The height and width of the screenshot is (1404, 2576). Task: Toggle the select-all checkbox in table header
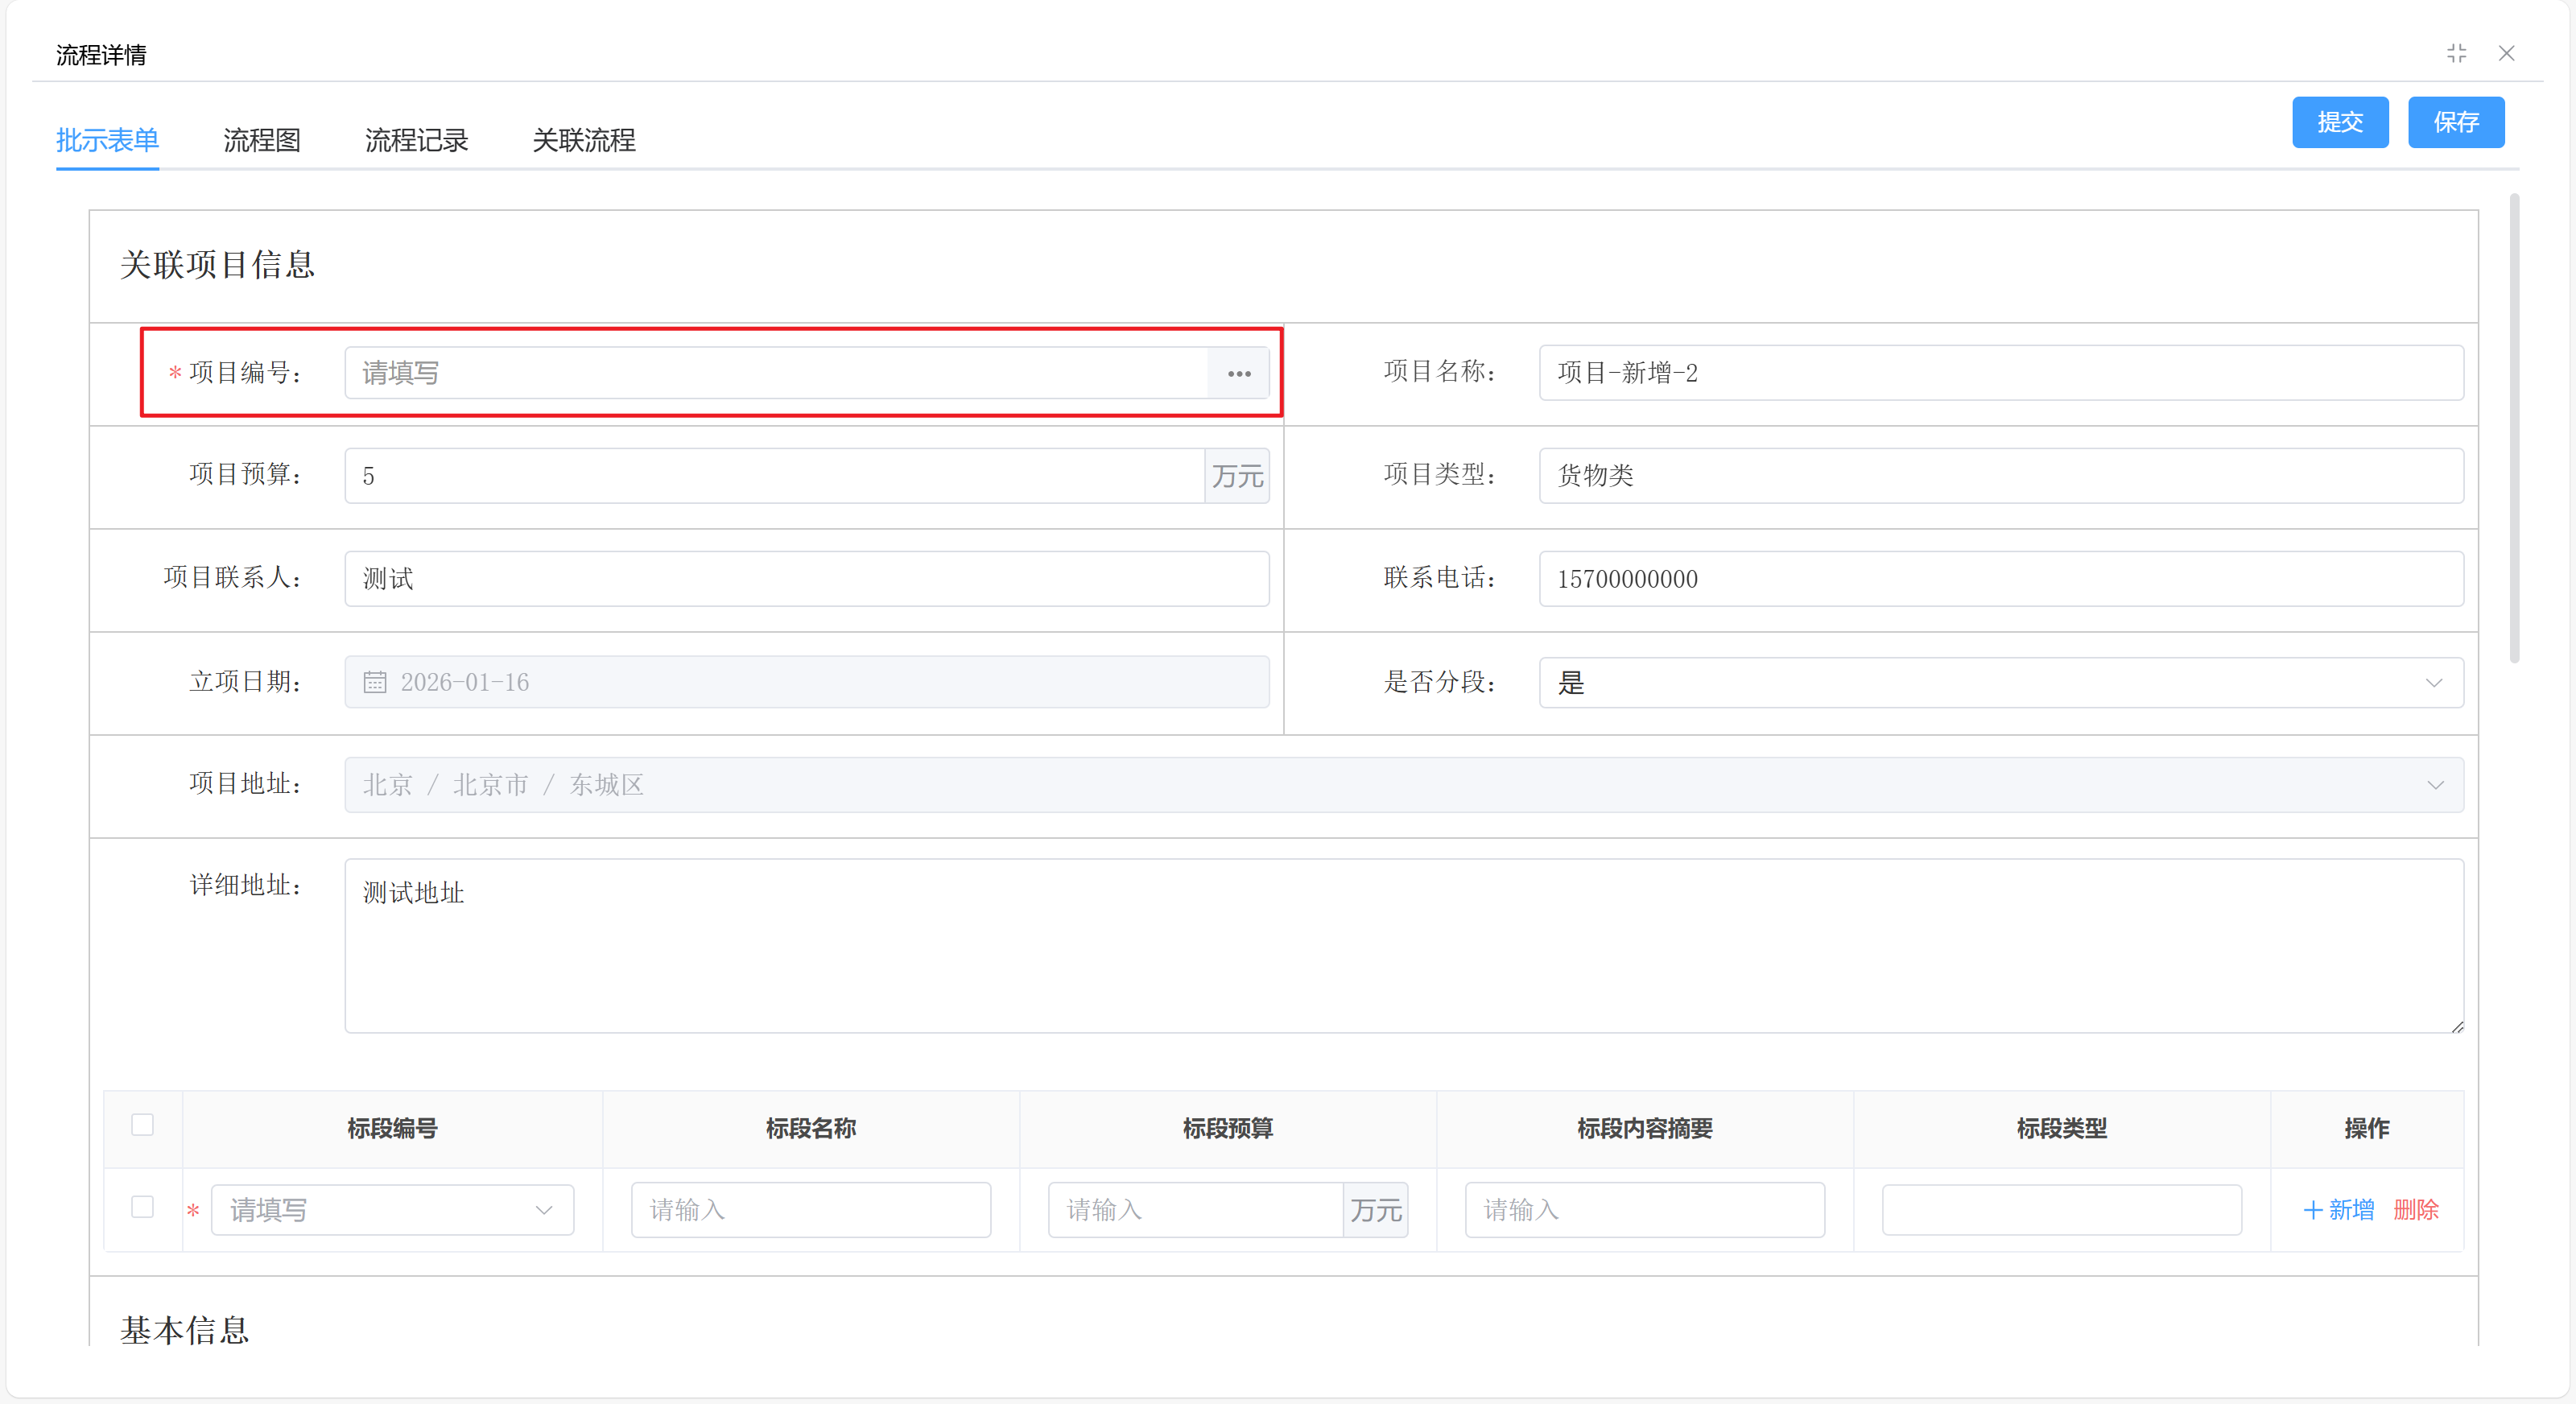pyautogui.click(x=143, y=1125)
